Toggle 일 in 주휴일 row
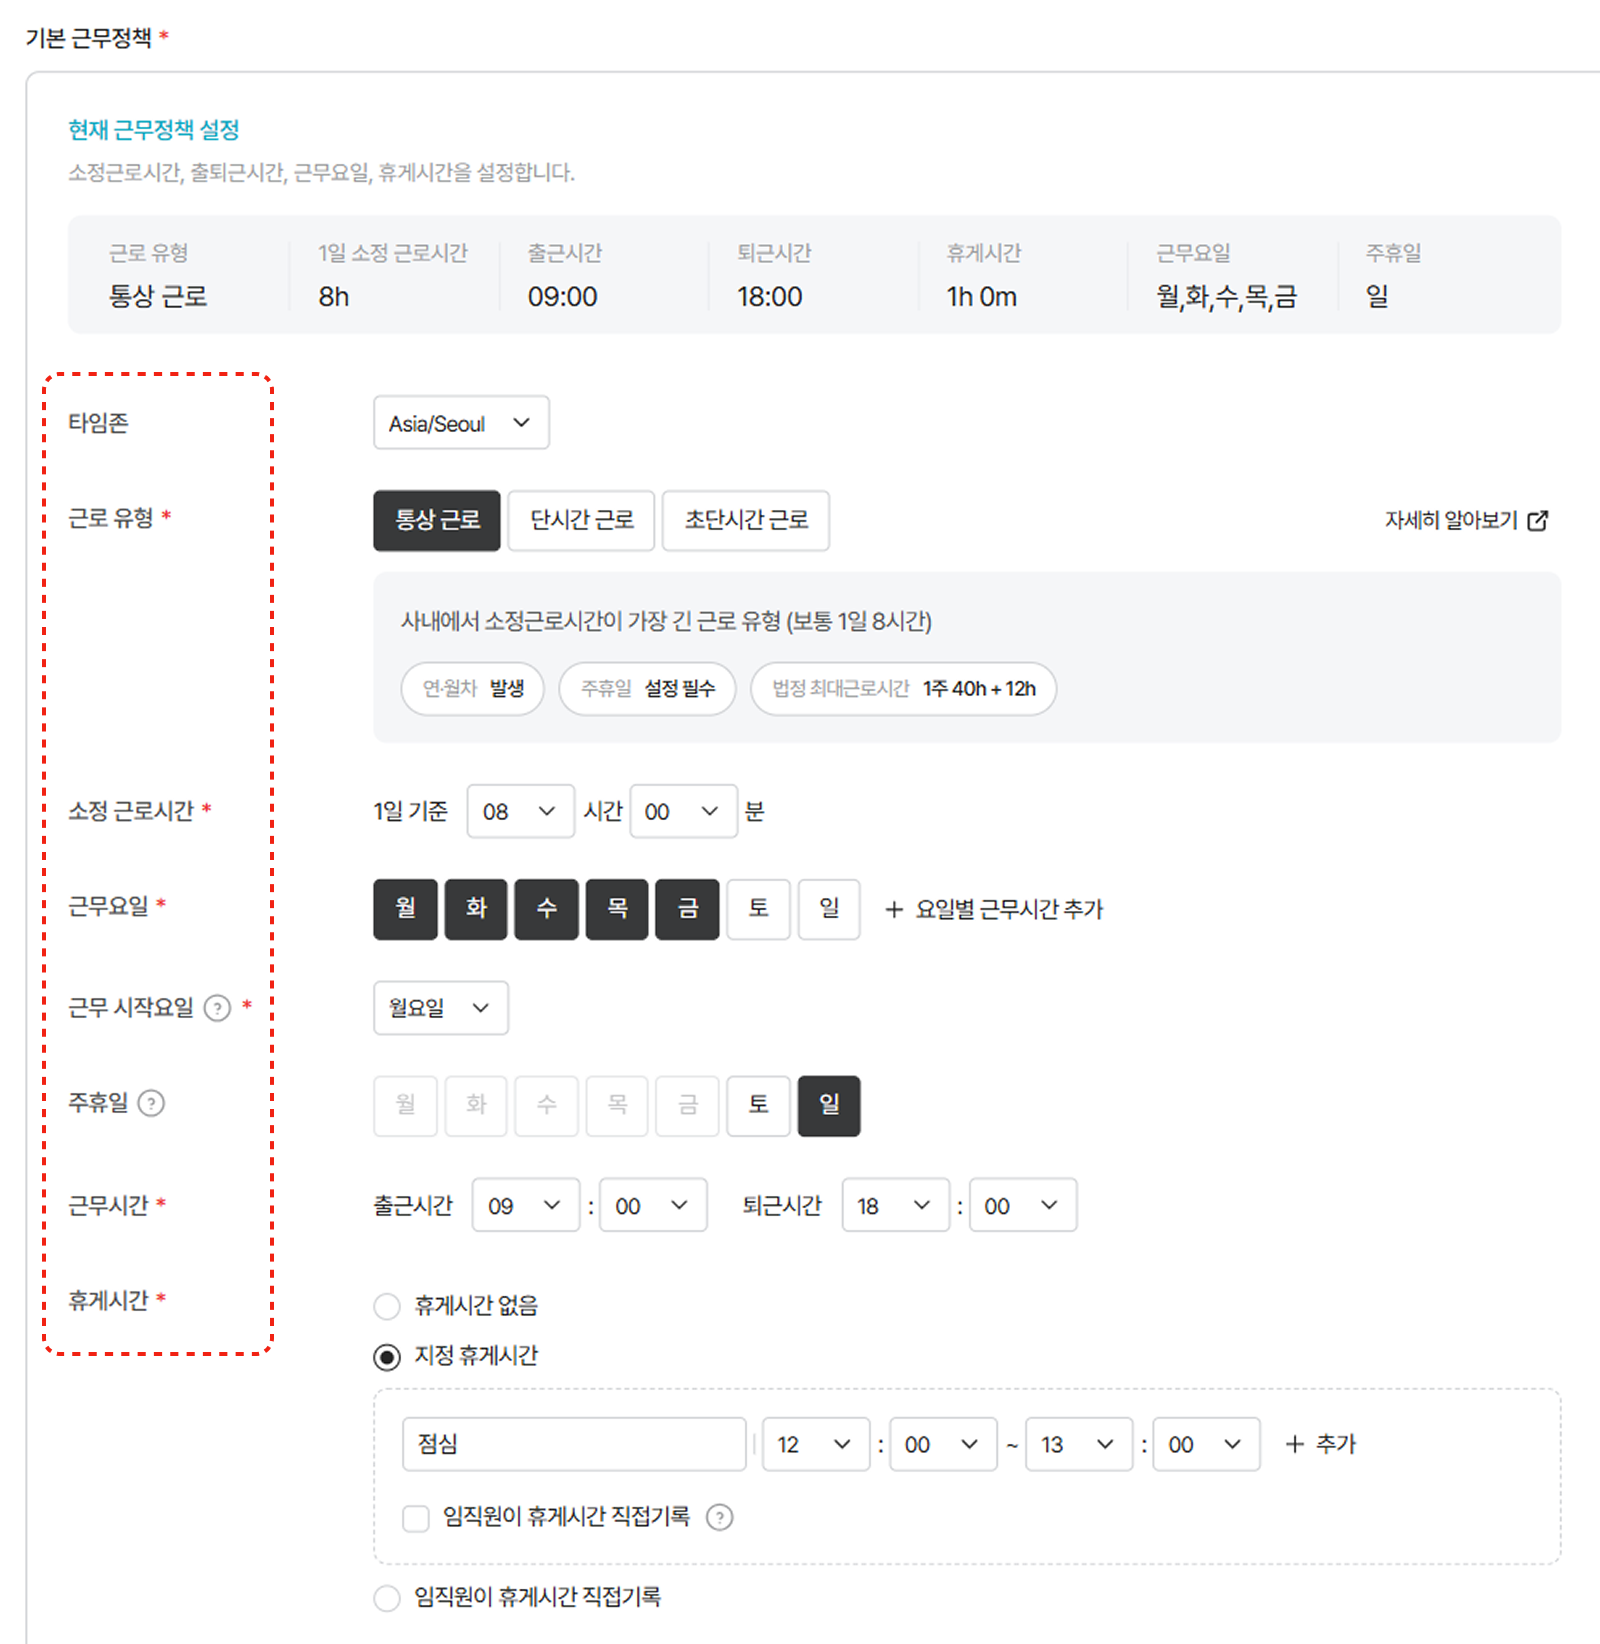Screen dimensions: 1600x1644 pos(829,1106)
